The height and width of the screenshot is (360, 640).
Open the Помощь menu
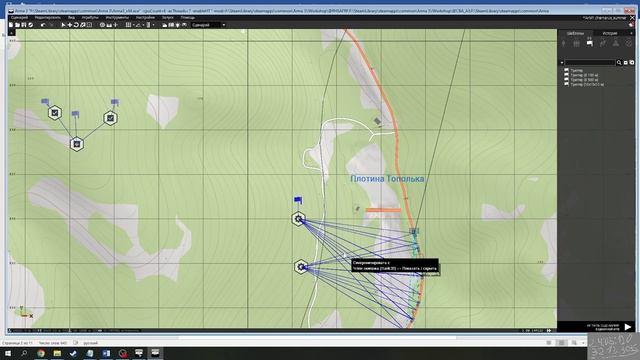click(x=188, y=18)
